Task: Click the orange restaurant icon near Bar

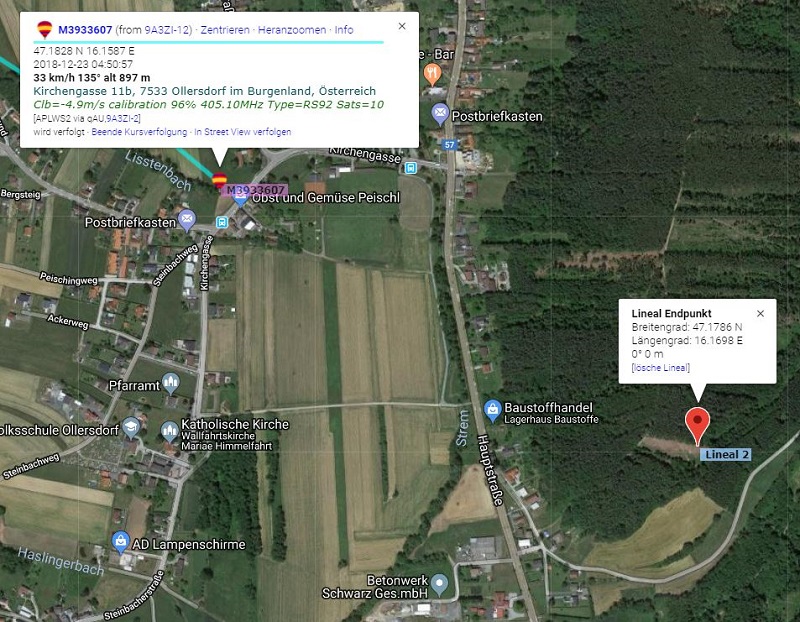Action: [x=432, y=74]
